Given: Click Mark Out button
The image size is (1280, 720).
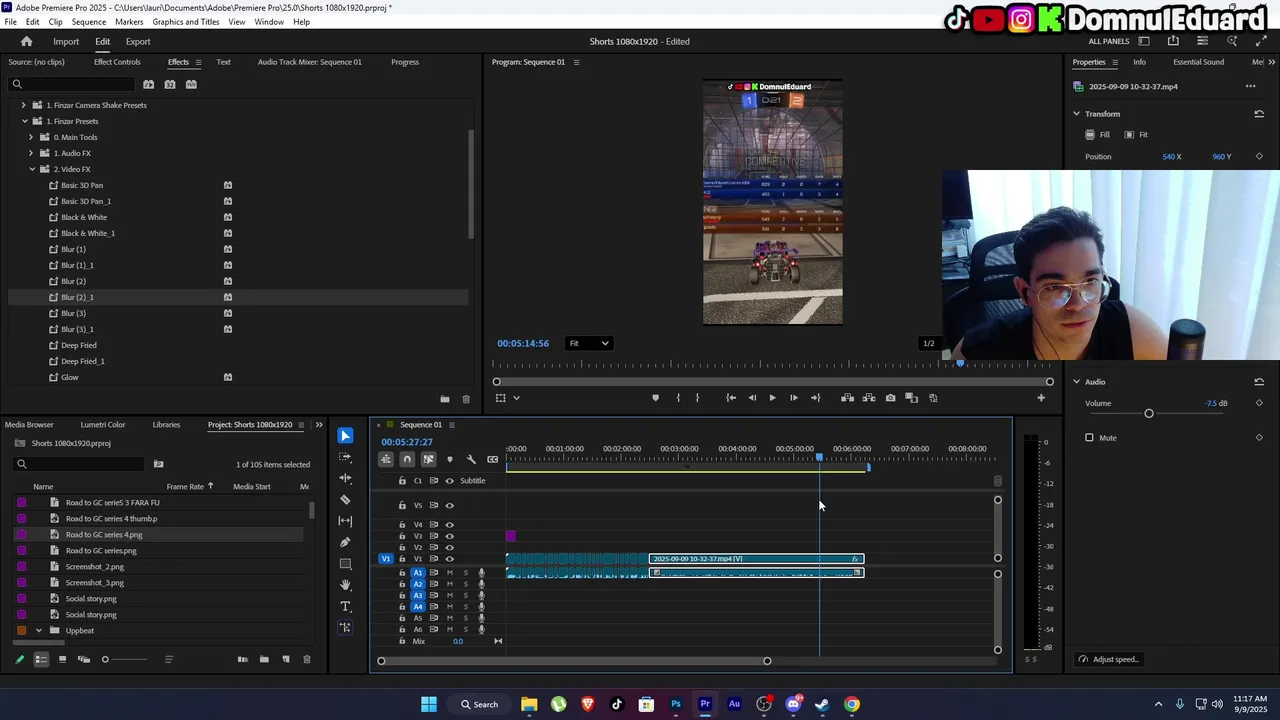Looking at the screenshot, I should coord(697,398).
